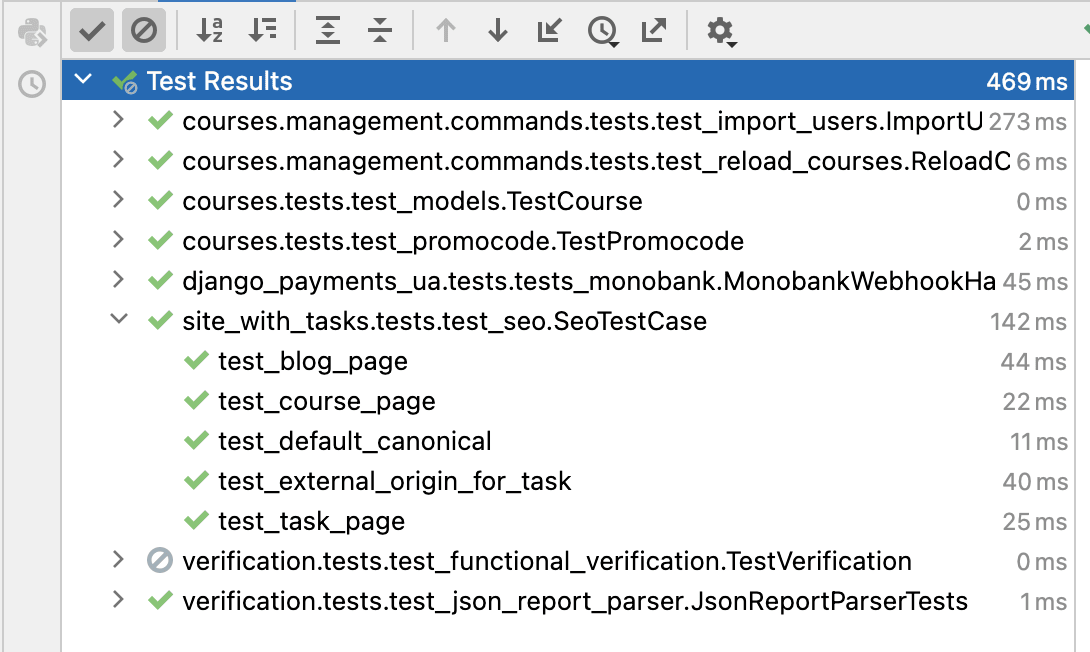Open test runner settings gear
This screenshot has width=1090, height=652.
[721, 32]
